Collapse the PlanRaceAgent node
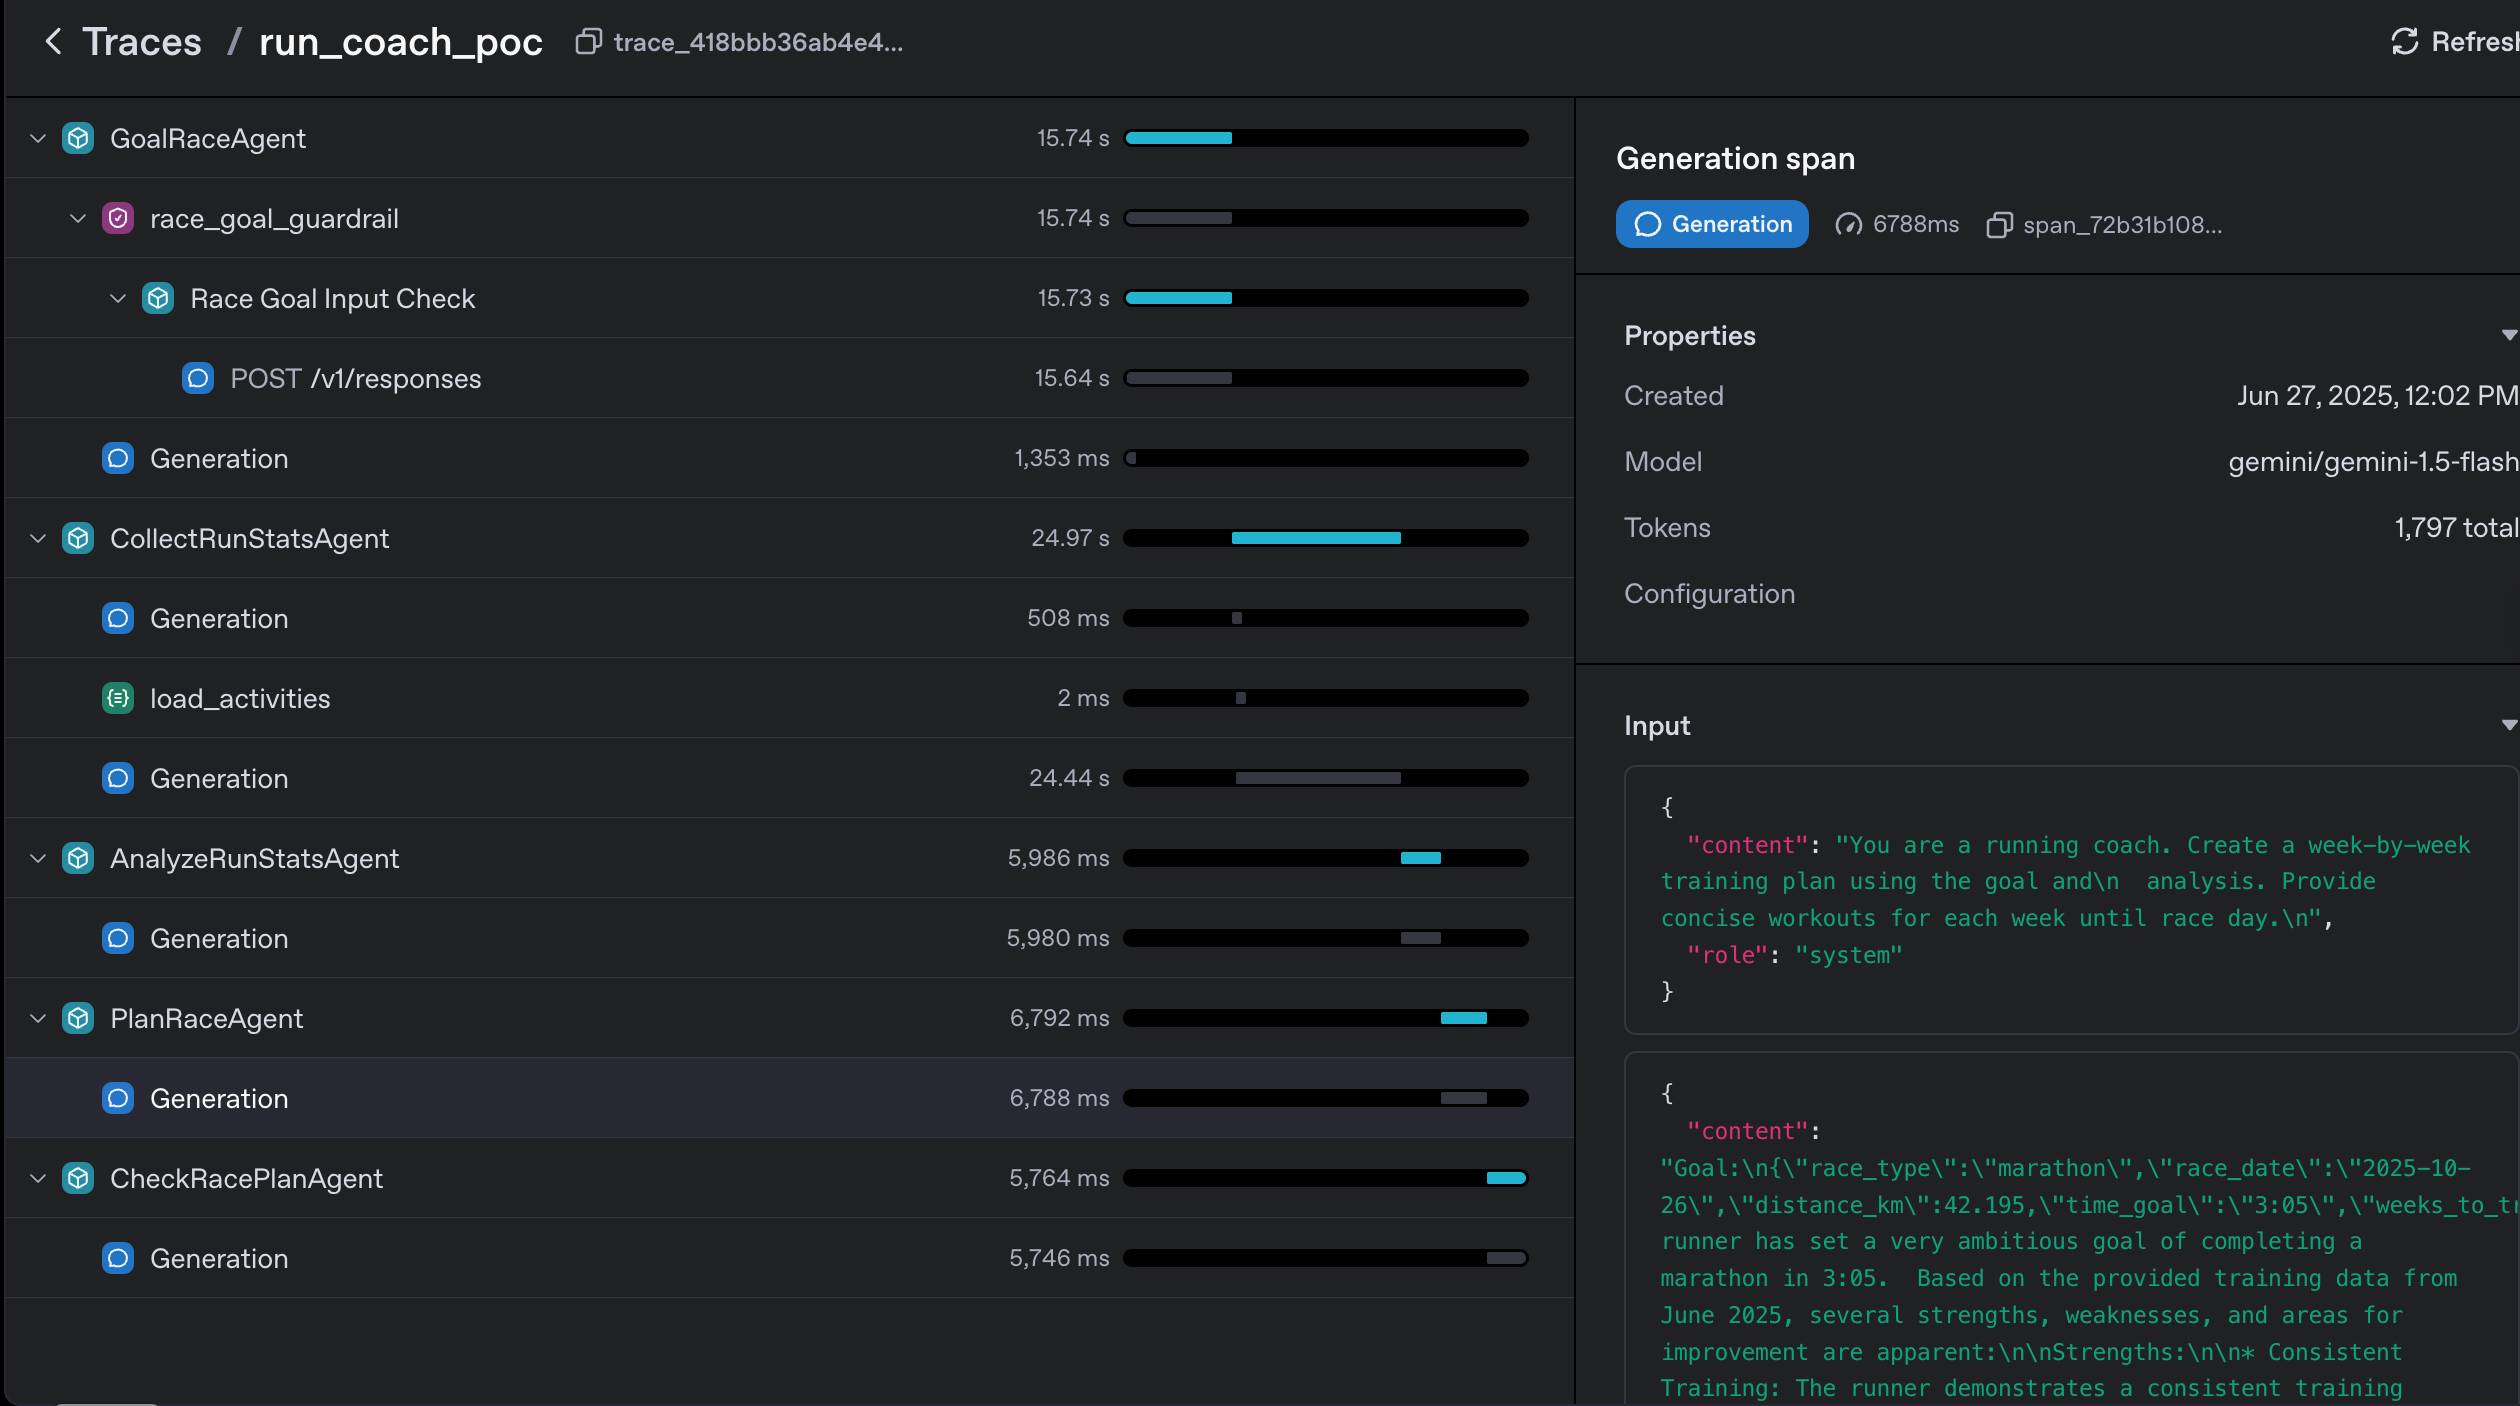Image resolution: width=2520 pixels, height=1406 pixels. click(38, 1018)
